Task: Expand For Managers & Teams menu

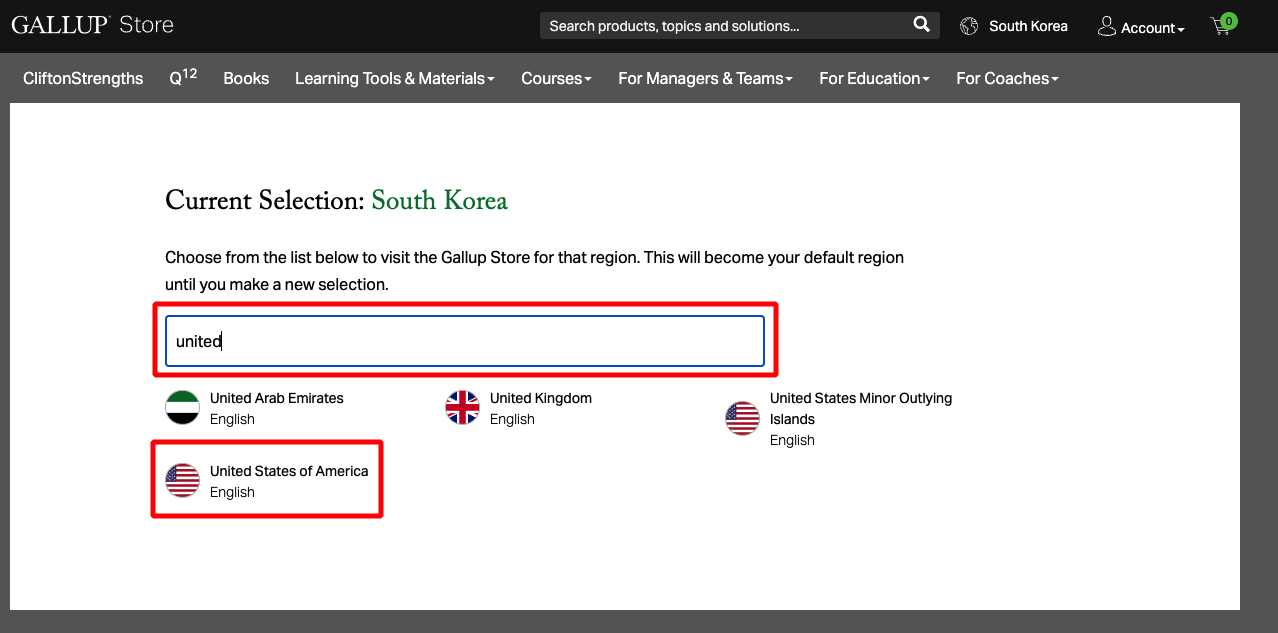Action: coord(705,78)
